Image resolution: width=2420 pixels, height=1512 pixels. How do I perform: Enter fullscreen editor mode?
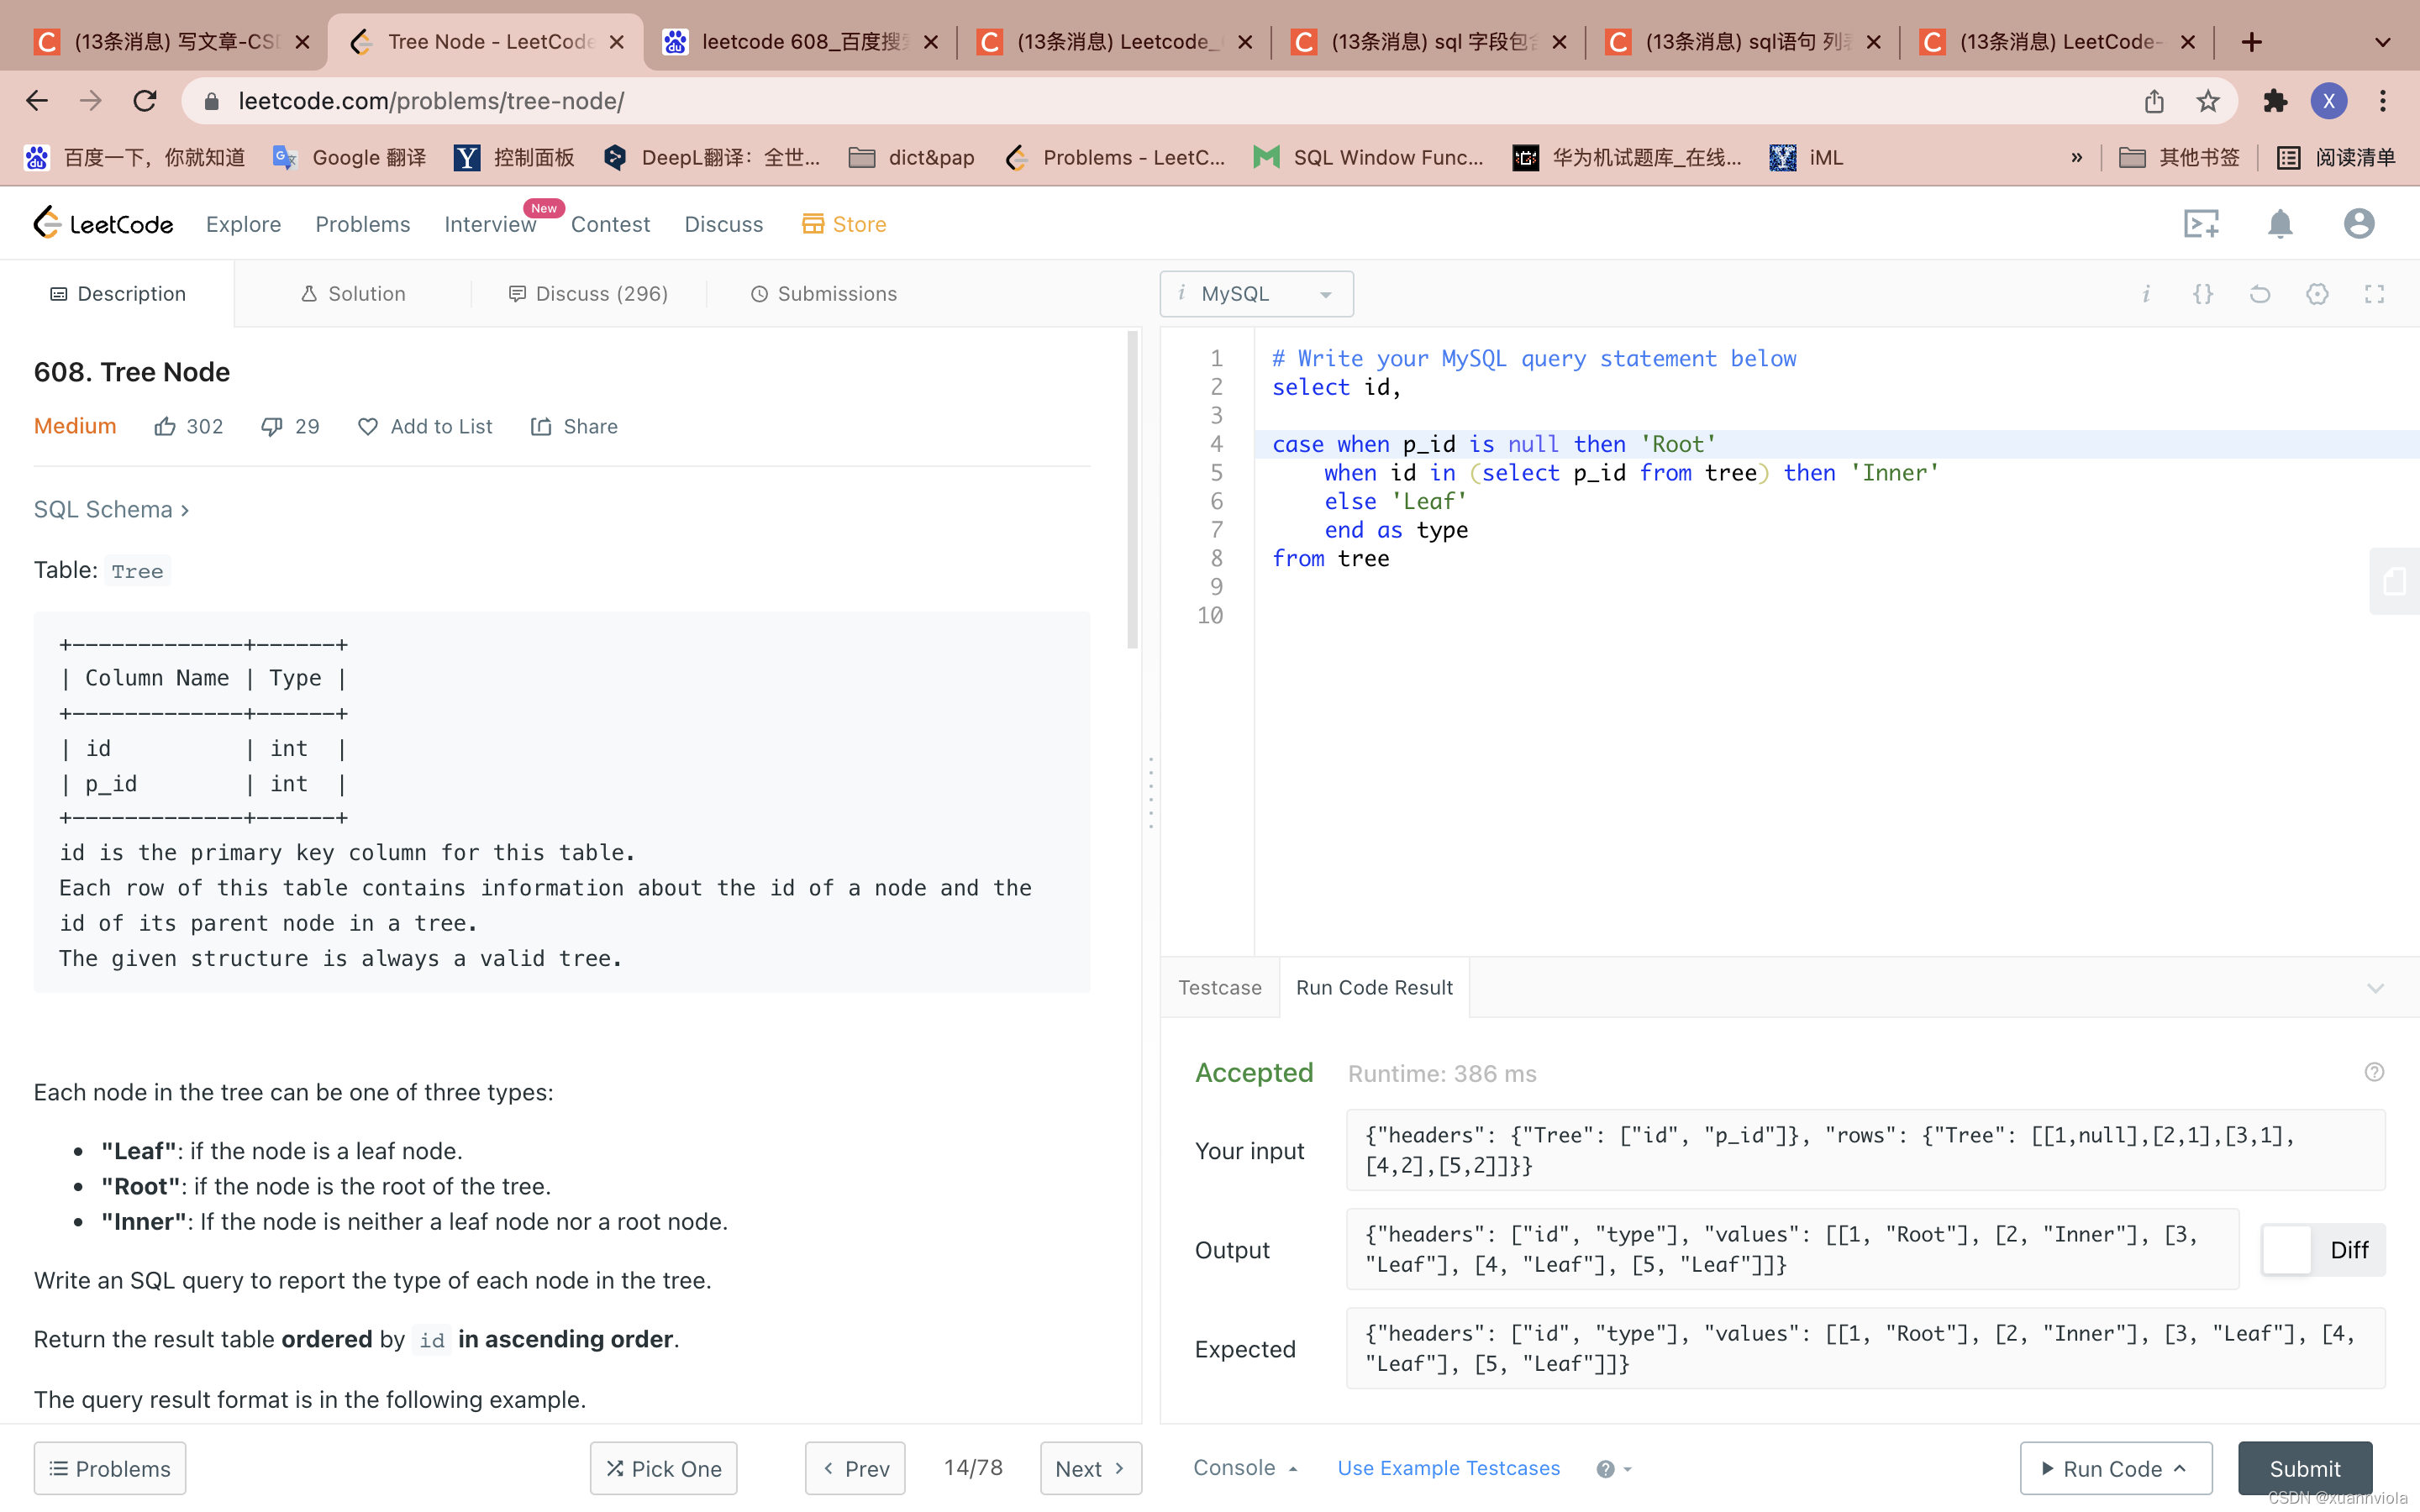pos(2374,293)
